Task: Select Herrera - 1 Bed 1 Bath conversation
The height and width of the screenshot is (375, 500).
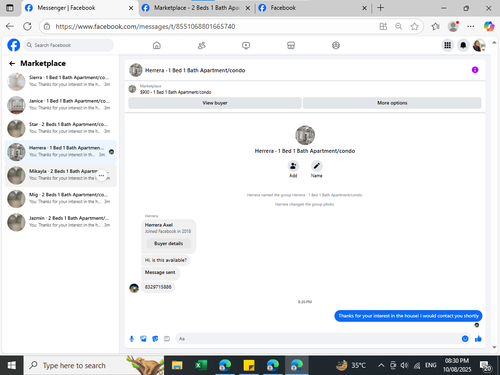Action: 60,152
